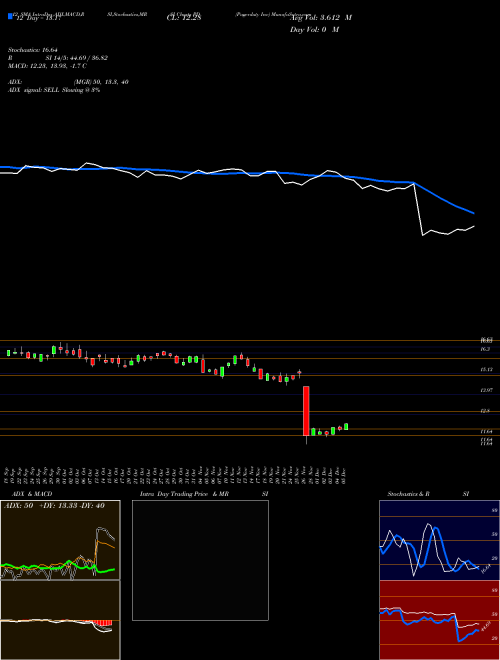Click the last green candlestick on the chart
Image resolution: width=500 pixels, height=660 pixels.
point(346,426)
